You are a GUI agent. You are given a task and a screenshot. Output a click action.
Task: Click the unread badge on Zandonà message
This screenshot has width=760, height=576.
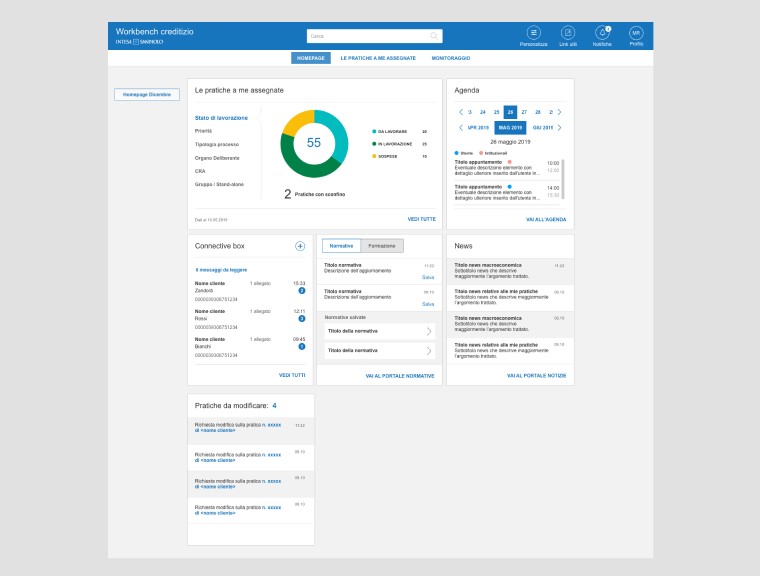(x=301, y=291)
